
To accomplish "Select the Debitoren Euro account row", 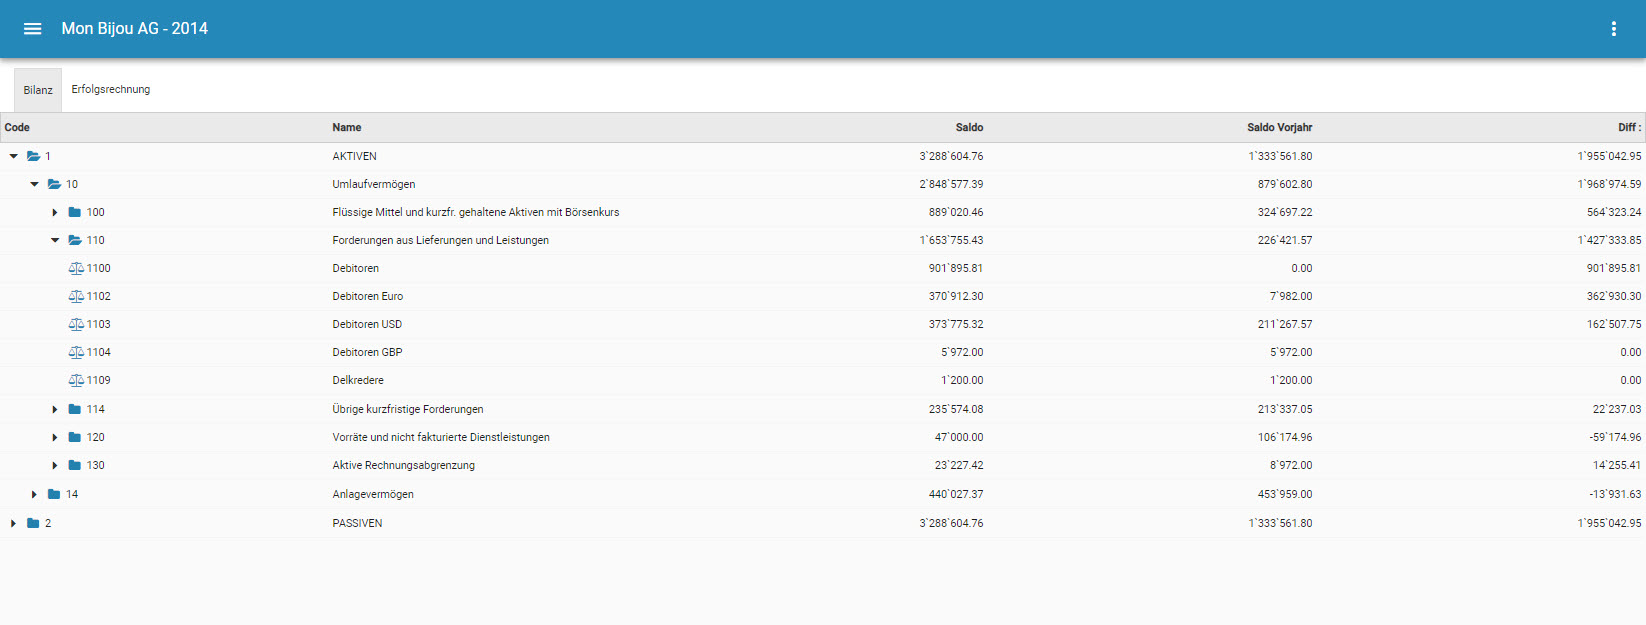I will [x=367, y=296].
